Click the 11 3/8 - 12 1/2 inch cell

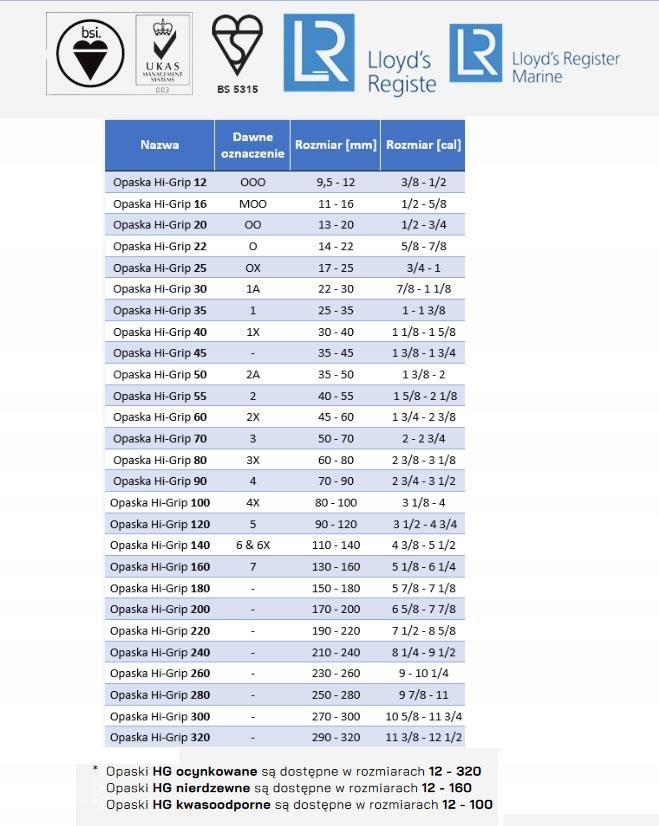point(422,737)
